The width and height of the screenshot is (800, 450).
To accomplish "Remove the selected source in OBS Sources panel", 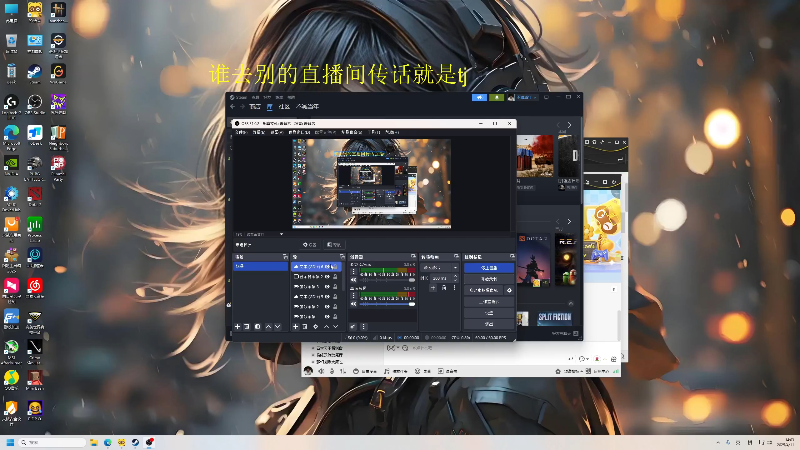I will click(x=305, y=327).
